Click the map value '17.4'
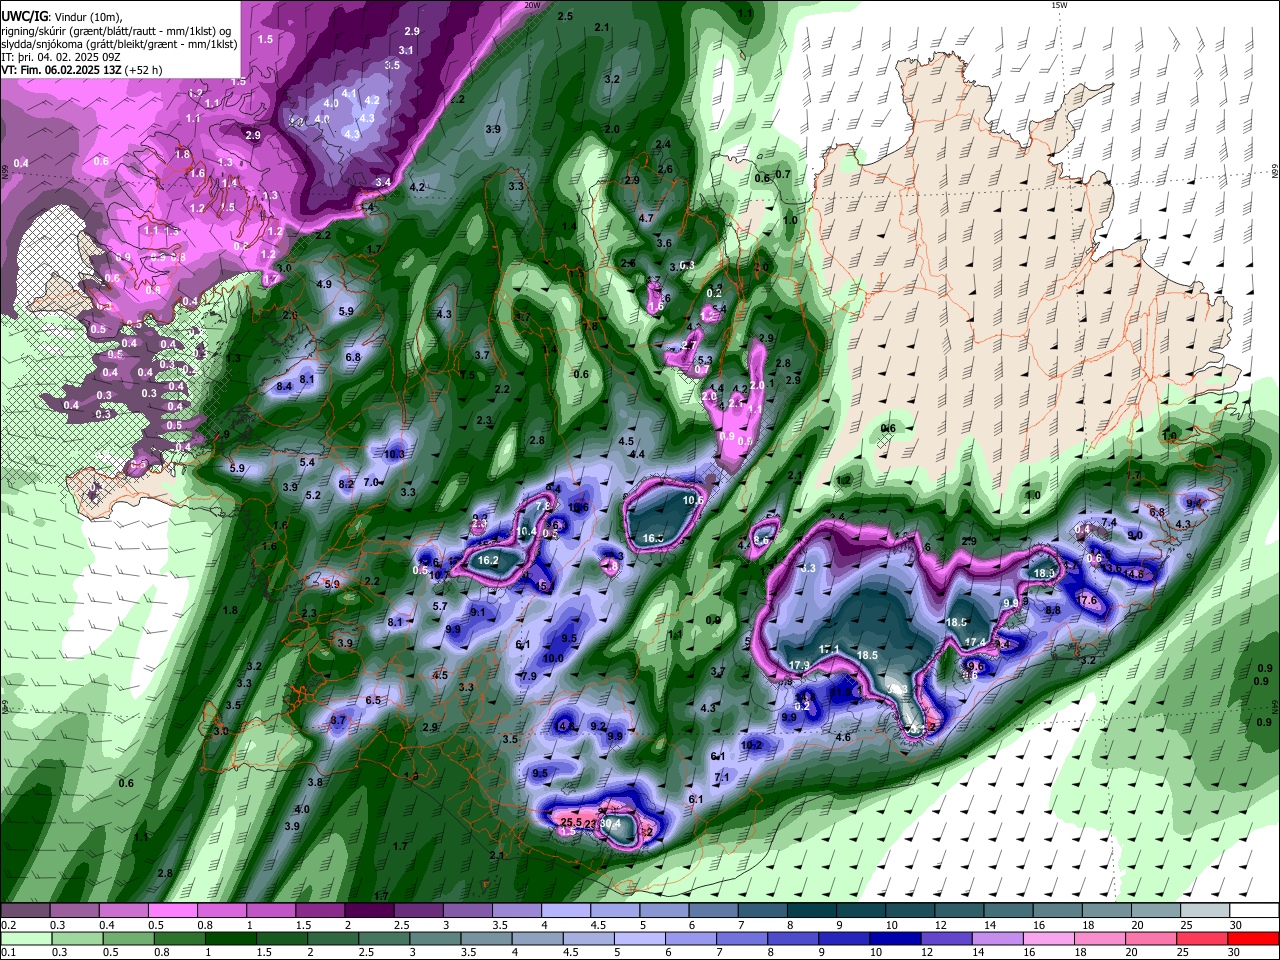1280x960 pixels. 975,642
